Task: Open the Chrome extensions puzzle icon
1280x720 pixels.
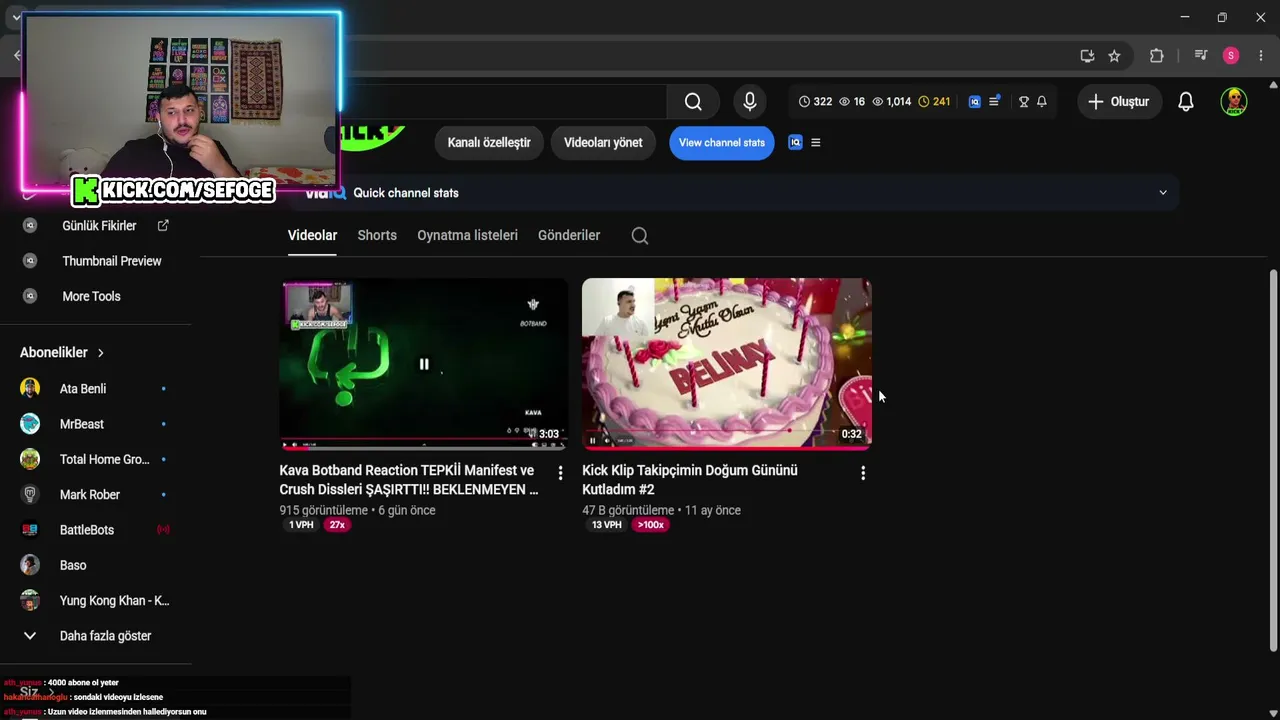Action: (1157, 56)
